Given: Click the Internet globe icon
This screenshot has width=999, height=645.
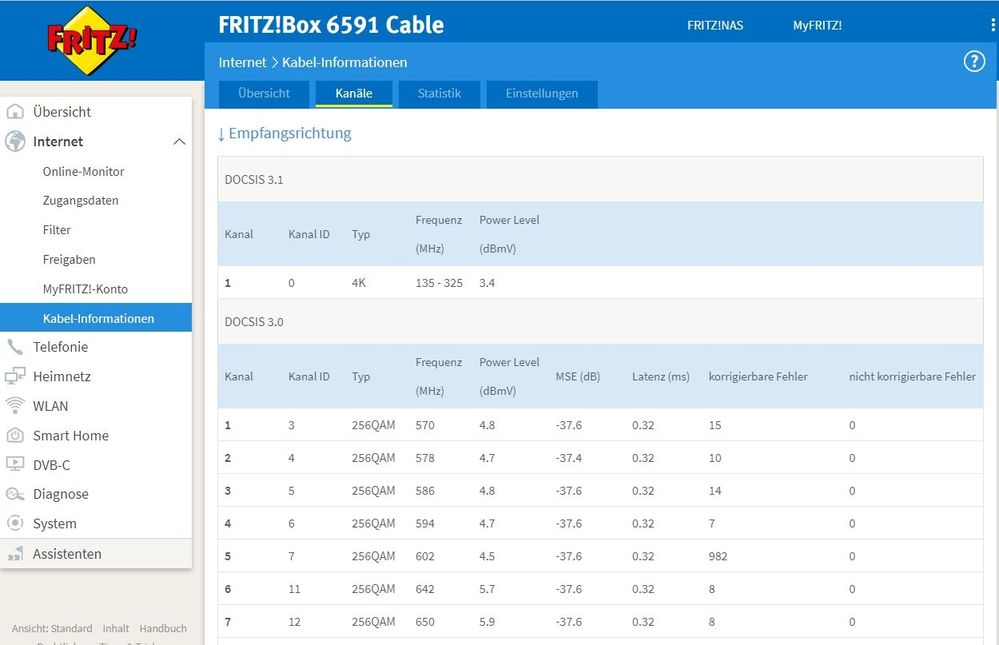Looking at the screenshot, I should (x=15, y=141).
